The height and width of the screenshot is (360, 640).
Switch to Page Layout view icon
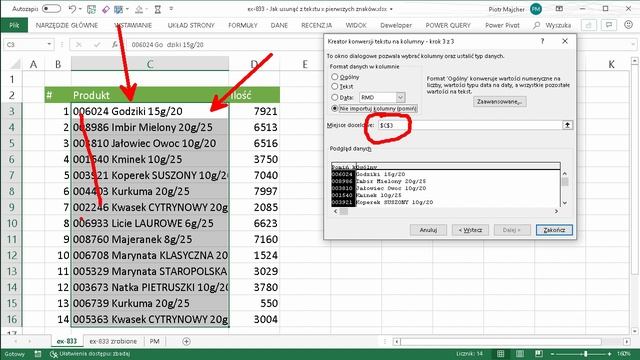[520, 353]
